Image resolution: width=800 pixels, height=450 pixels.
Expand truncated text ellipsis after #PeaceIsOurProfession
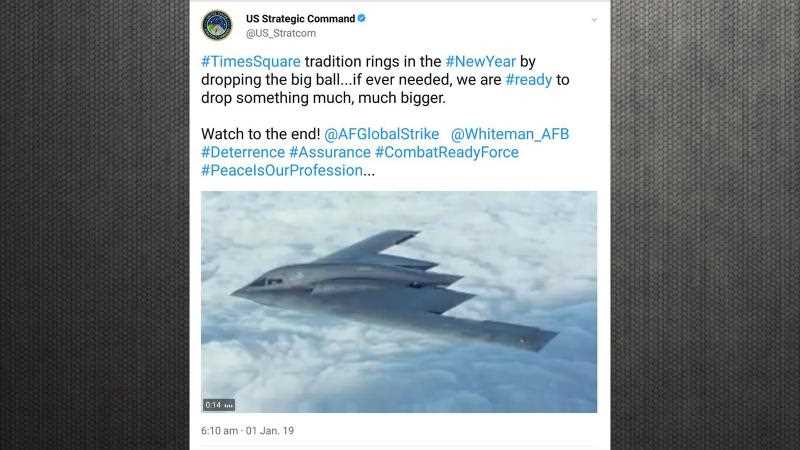tap(369, 172)
